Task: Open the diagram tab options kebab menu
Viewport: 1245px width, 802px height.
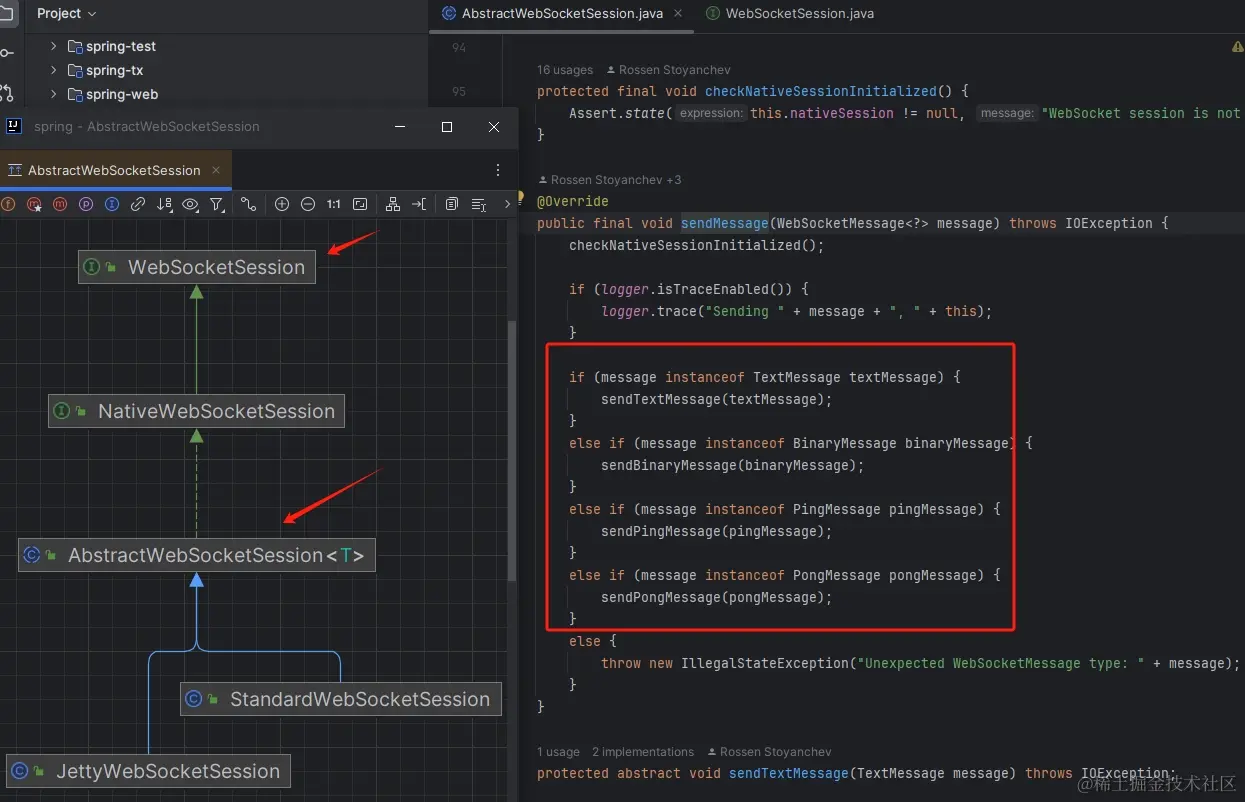Action: tap(498, 170)
